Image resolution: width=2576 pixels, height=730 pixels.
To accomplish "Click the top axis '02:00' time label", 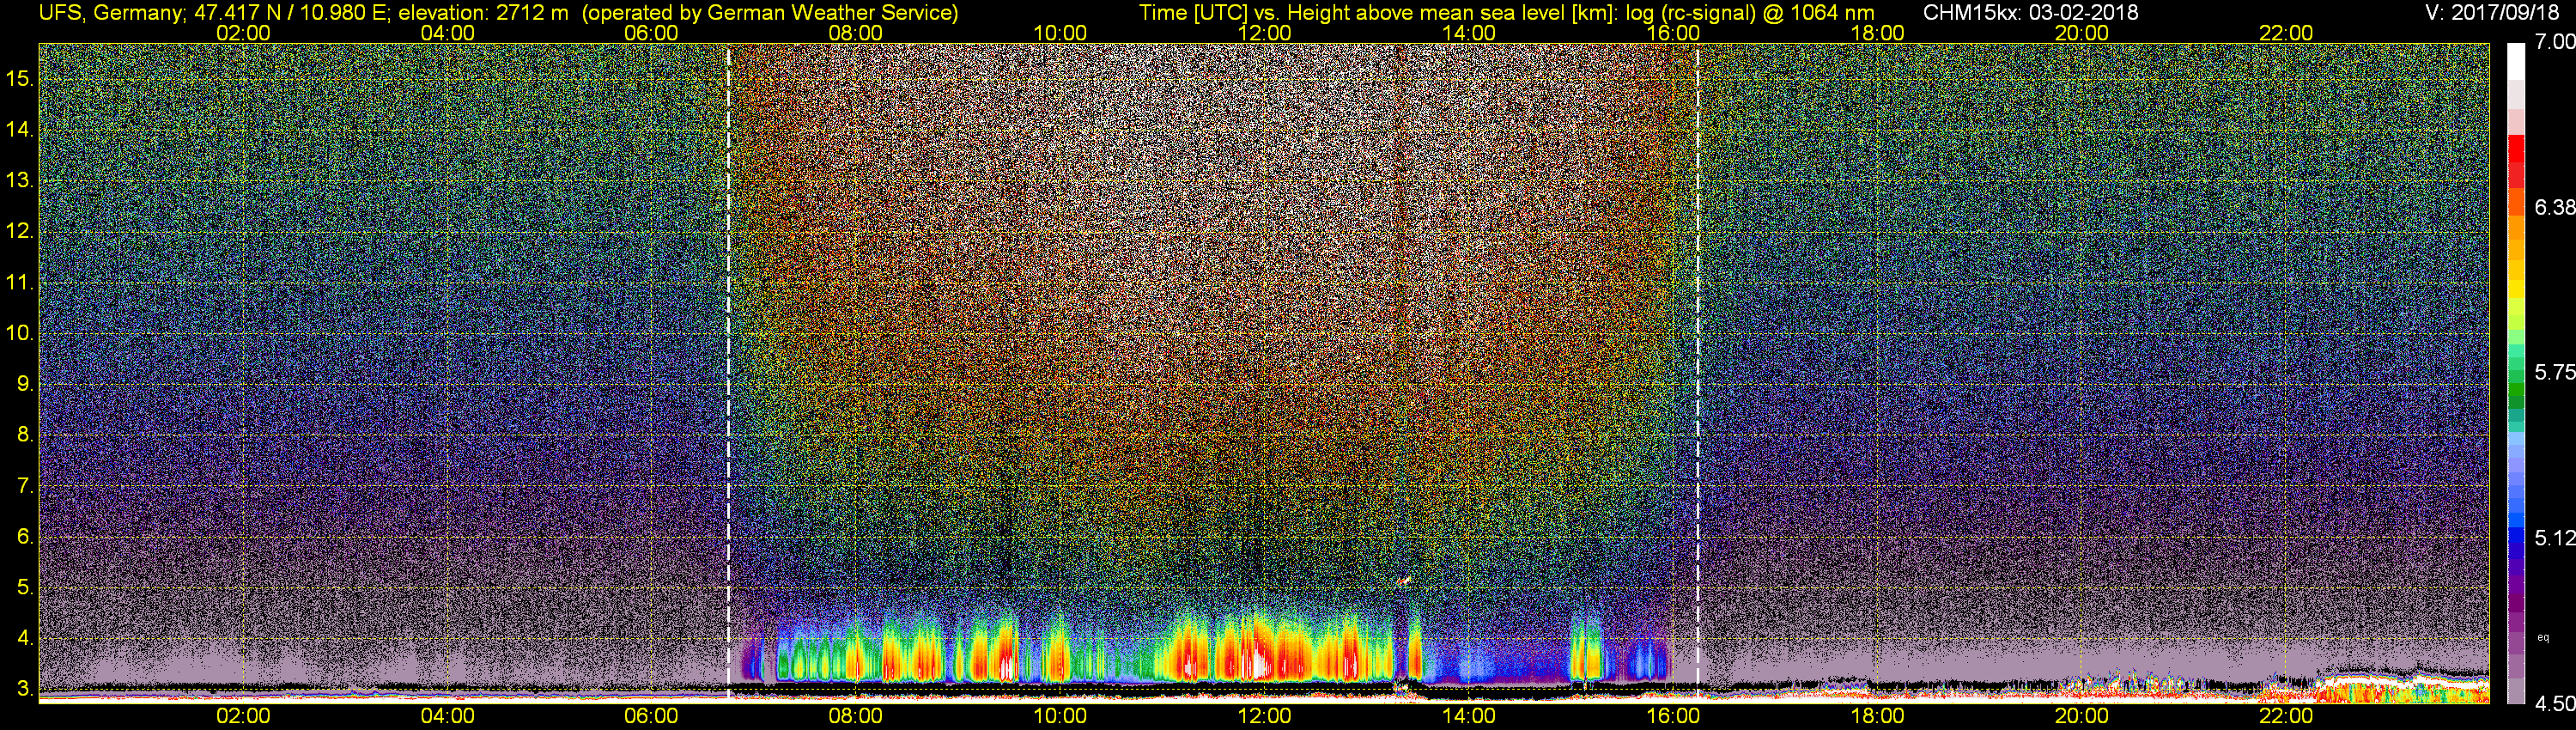I will coord(243,33).
